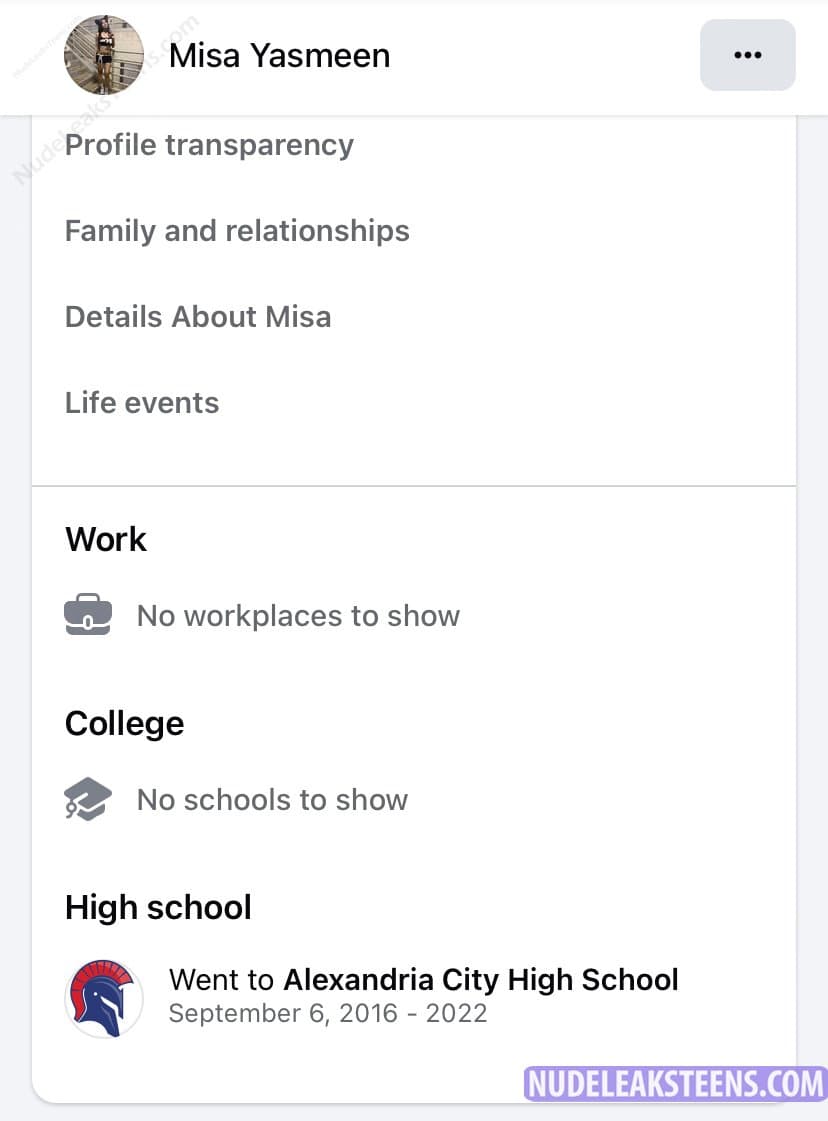Click the College section heading
This screenshot has width=828, height=1121.
[125, 724]
